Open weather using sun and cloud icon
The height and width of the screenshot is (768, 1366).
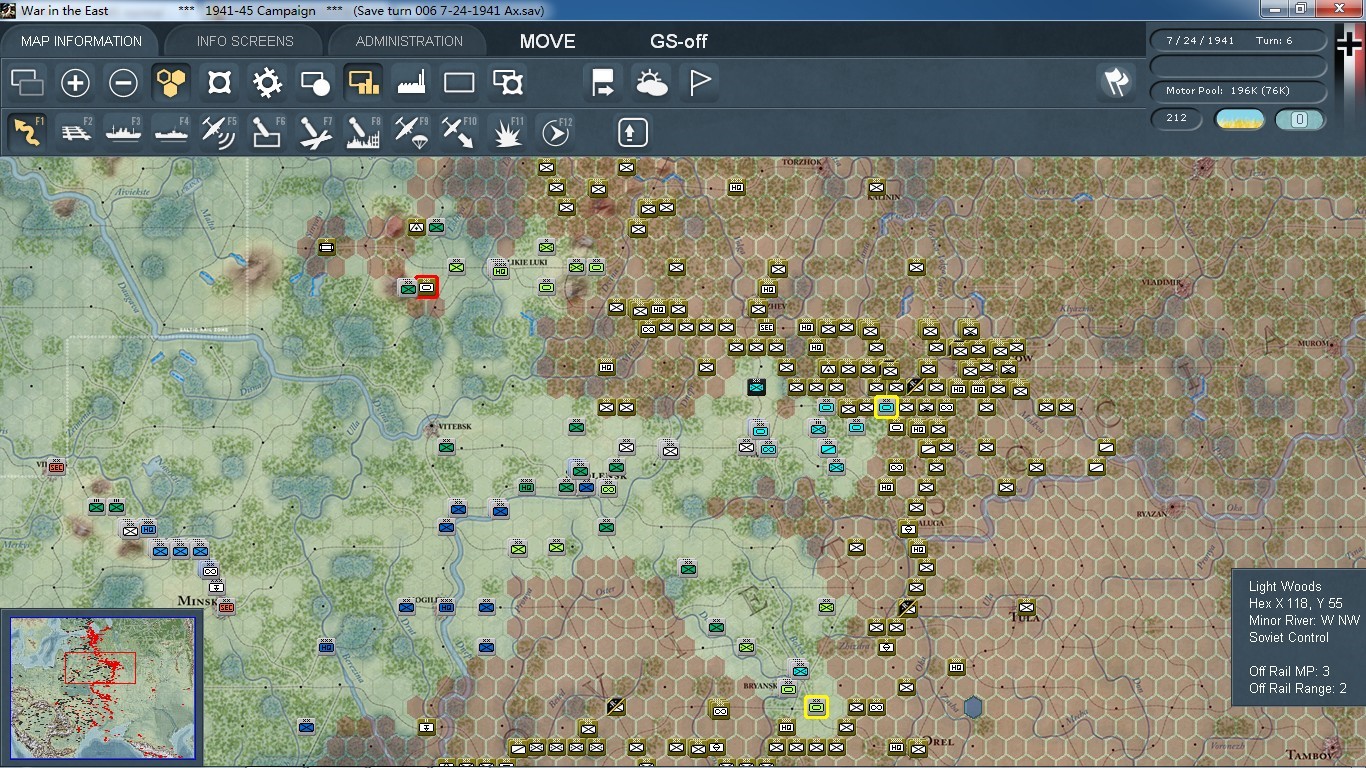pos(651,82)
